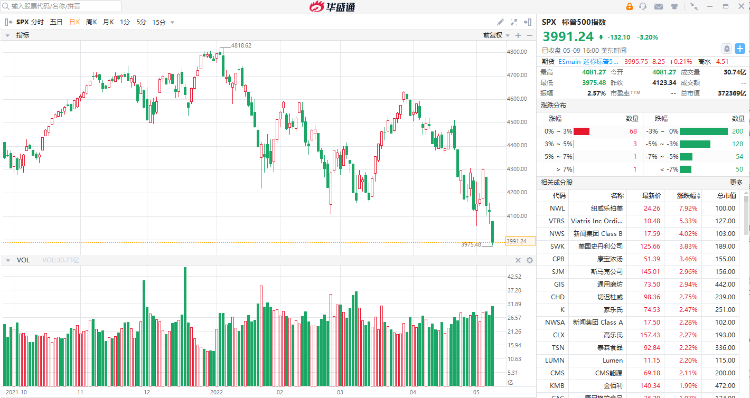Collapse the right side quote panel
The image size is (750, 398).
point(528,22)
